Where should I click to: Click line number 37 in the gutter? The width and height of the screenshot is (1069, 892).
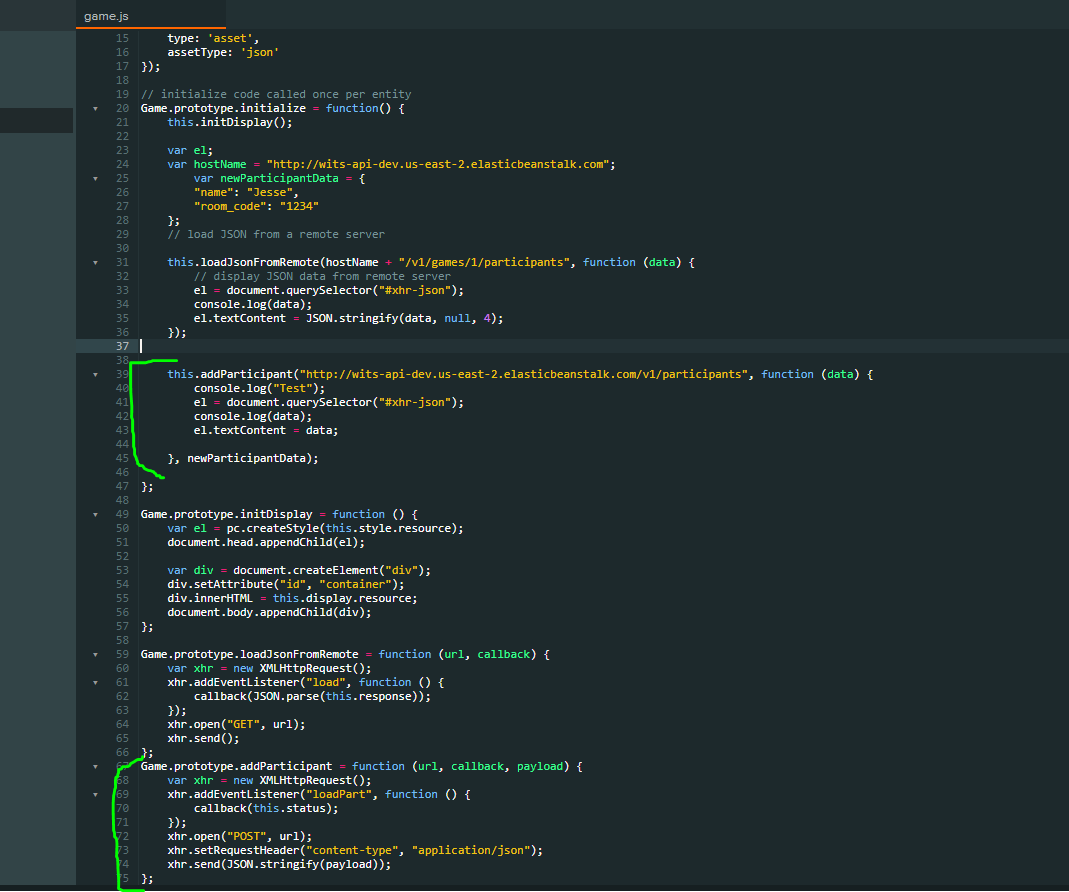click(x=122, y=346)
